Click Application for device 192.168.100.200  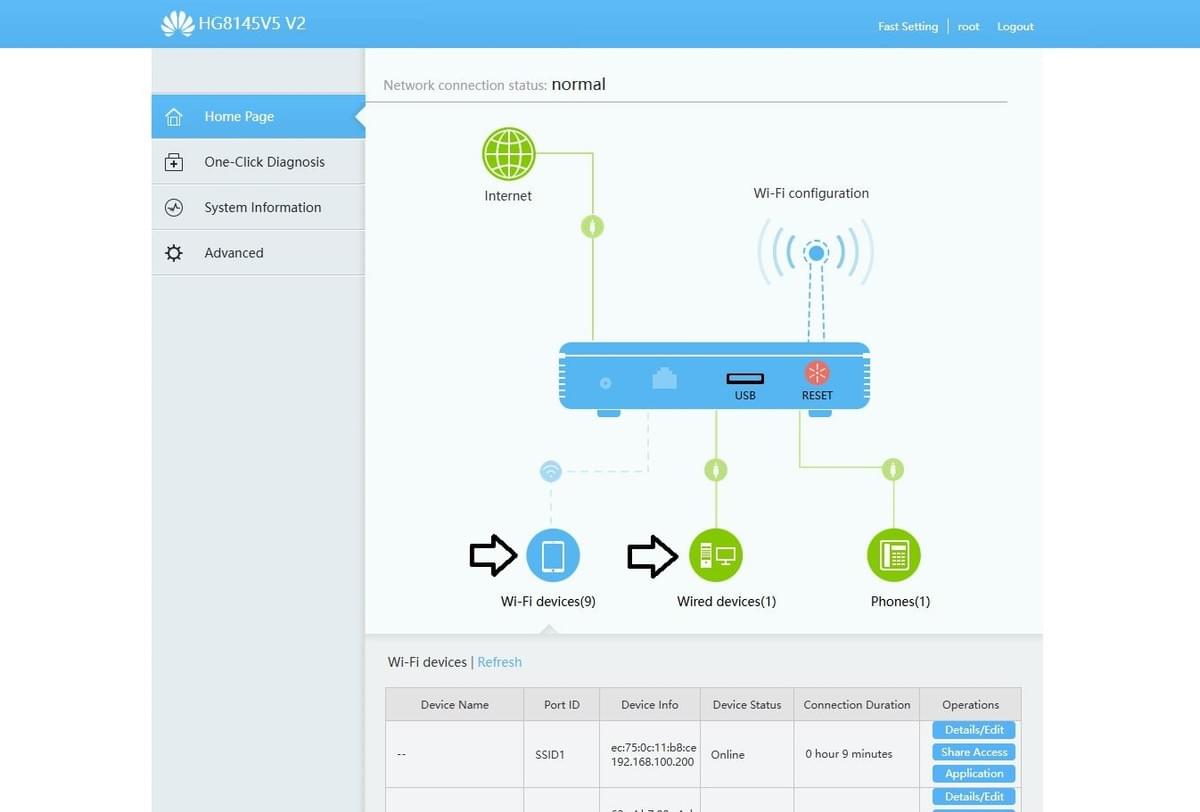[x=974, y=774]
